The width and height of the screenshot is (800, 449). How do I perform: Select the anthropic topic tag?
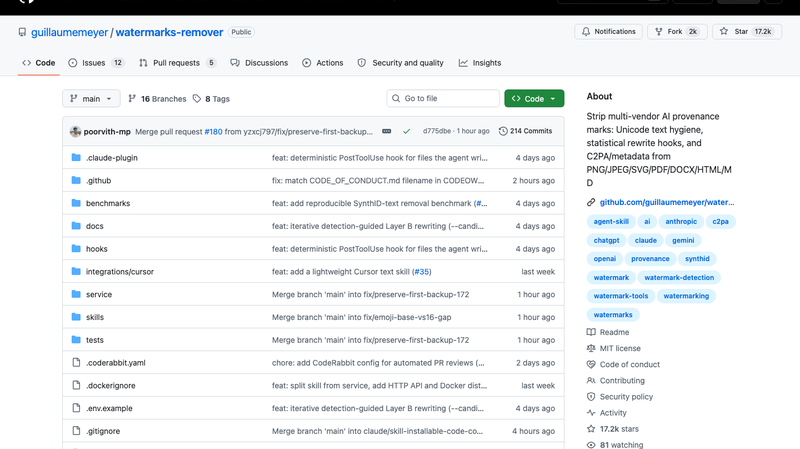681,221
